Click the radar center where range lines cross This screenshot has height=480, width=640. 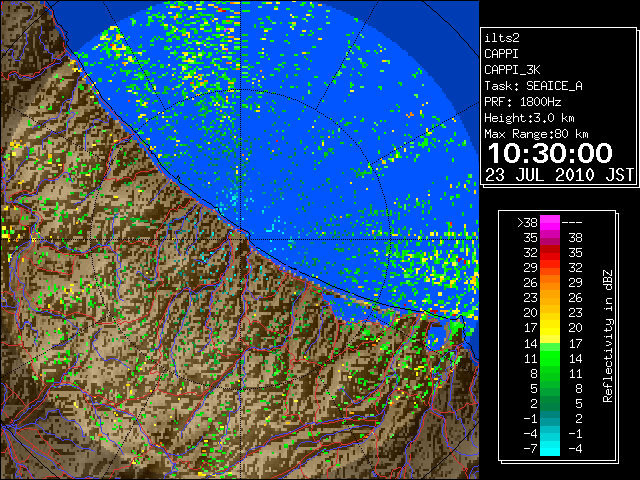(x=241, y=239)
